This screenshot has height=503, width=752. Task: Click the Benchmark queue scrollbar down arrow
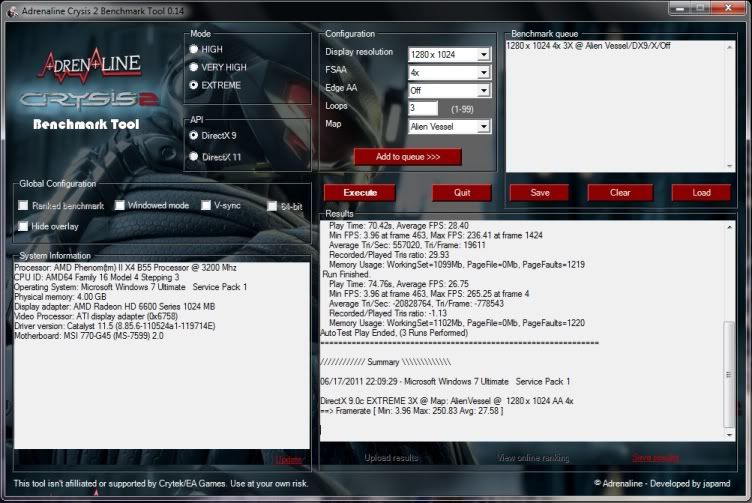pos(730,166)
